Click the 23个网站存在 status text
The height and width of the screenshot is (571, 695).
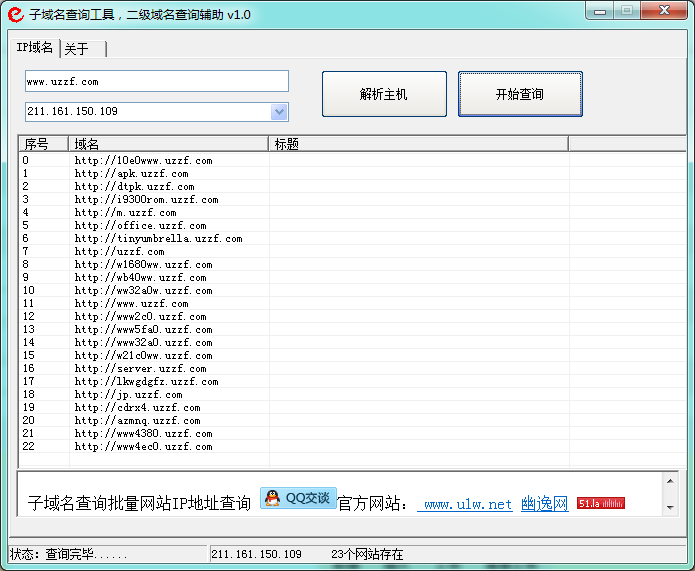367,554
